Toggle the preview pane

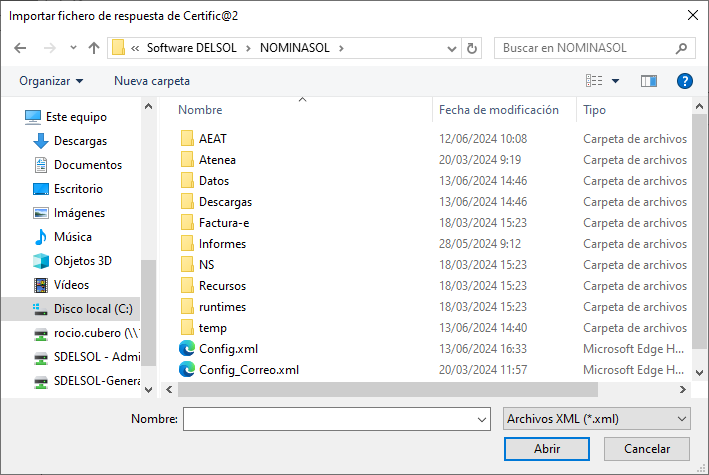click(x=648, y=81)
